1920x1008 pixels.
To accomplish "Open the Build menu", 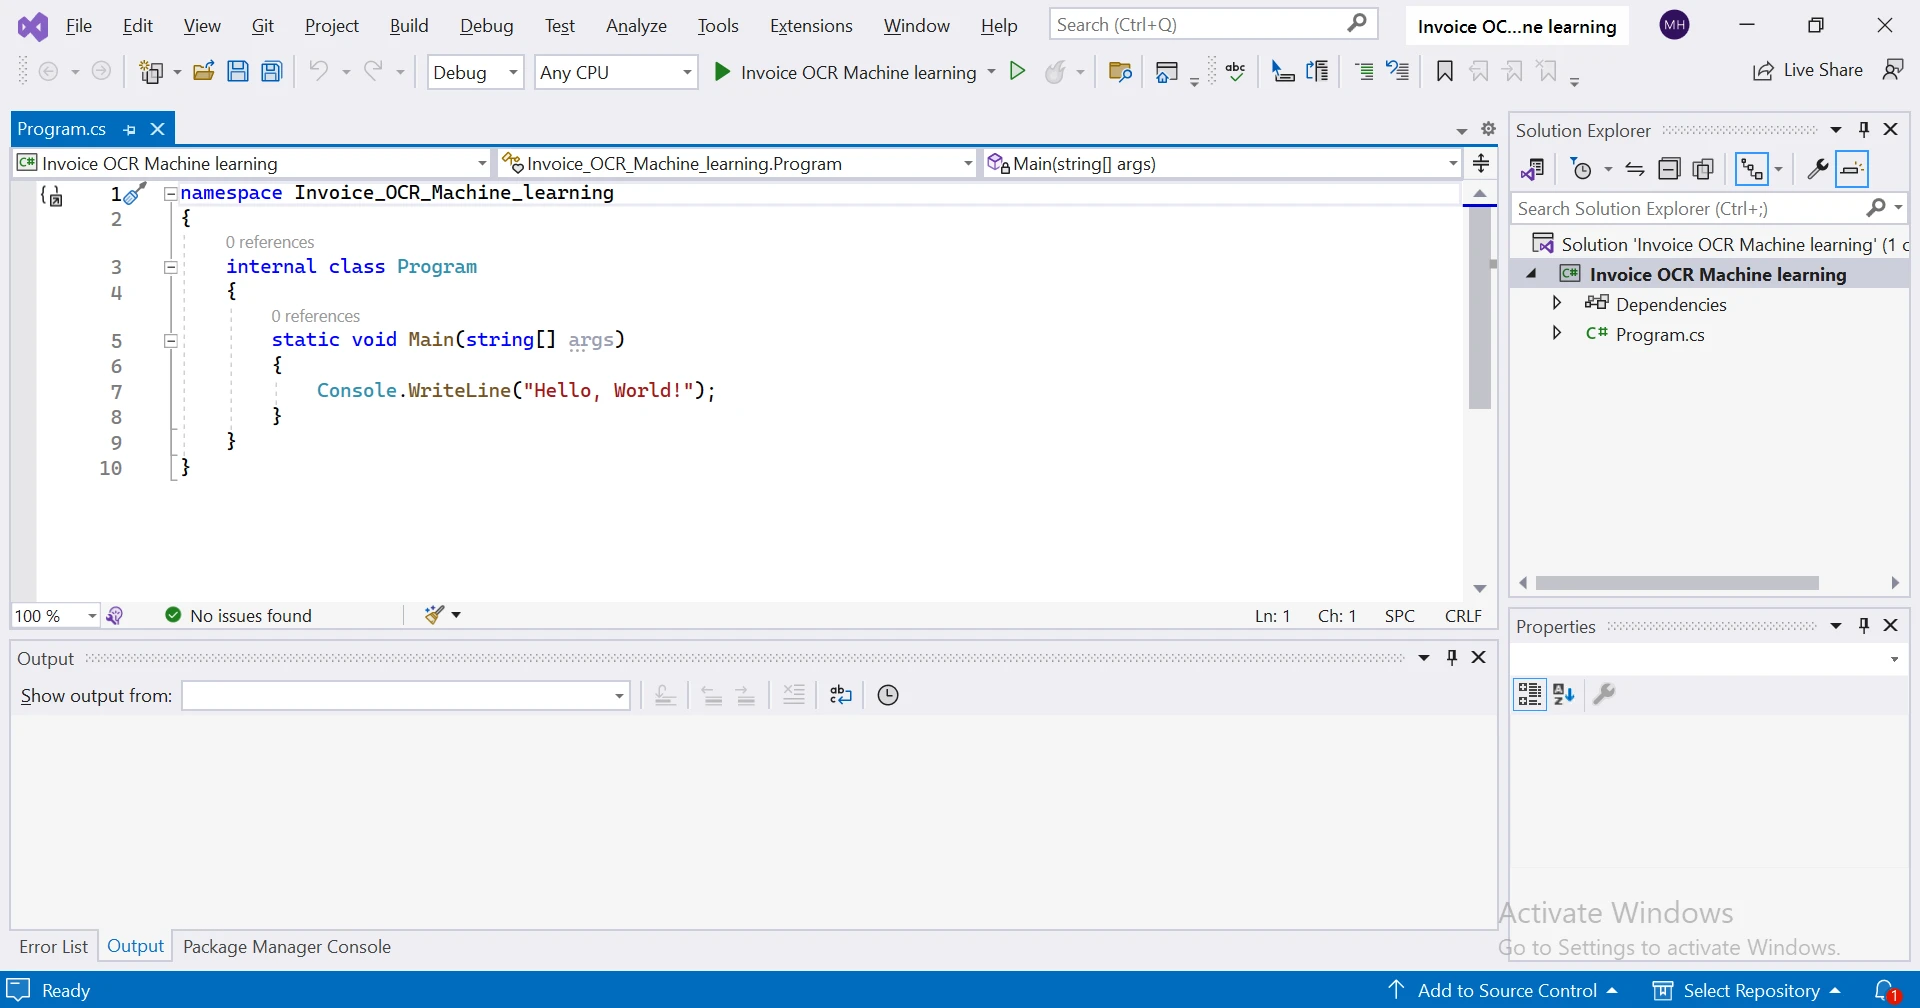I will (408, 26).
